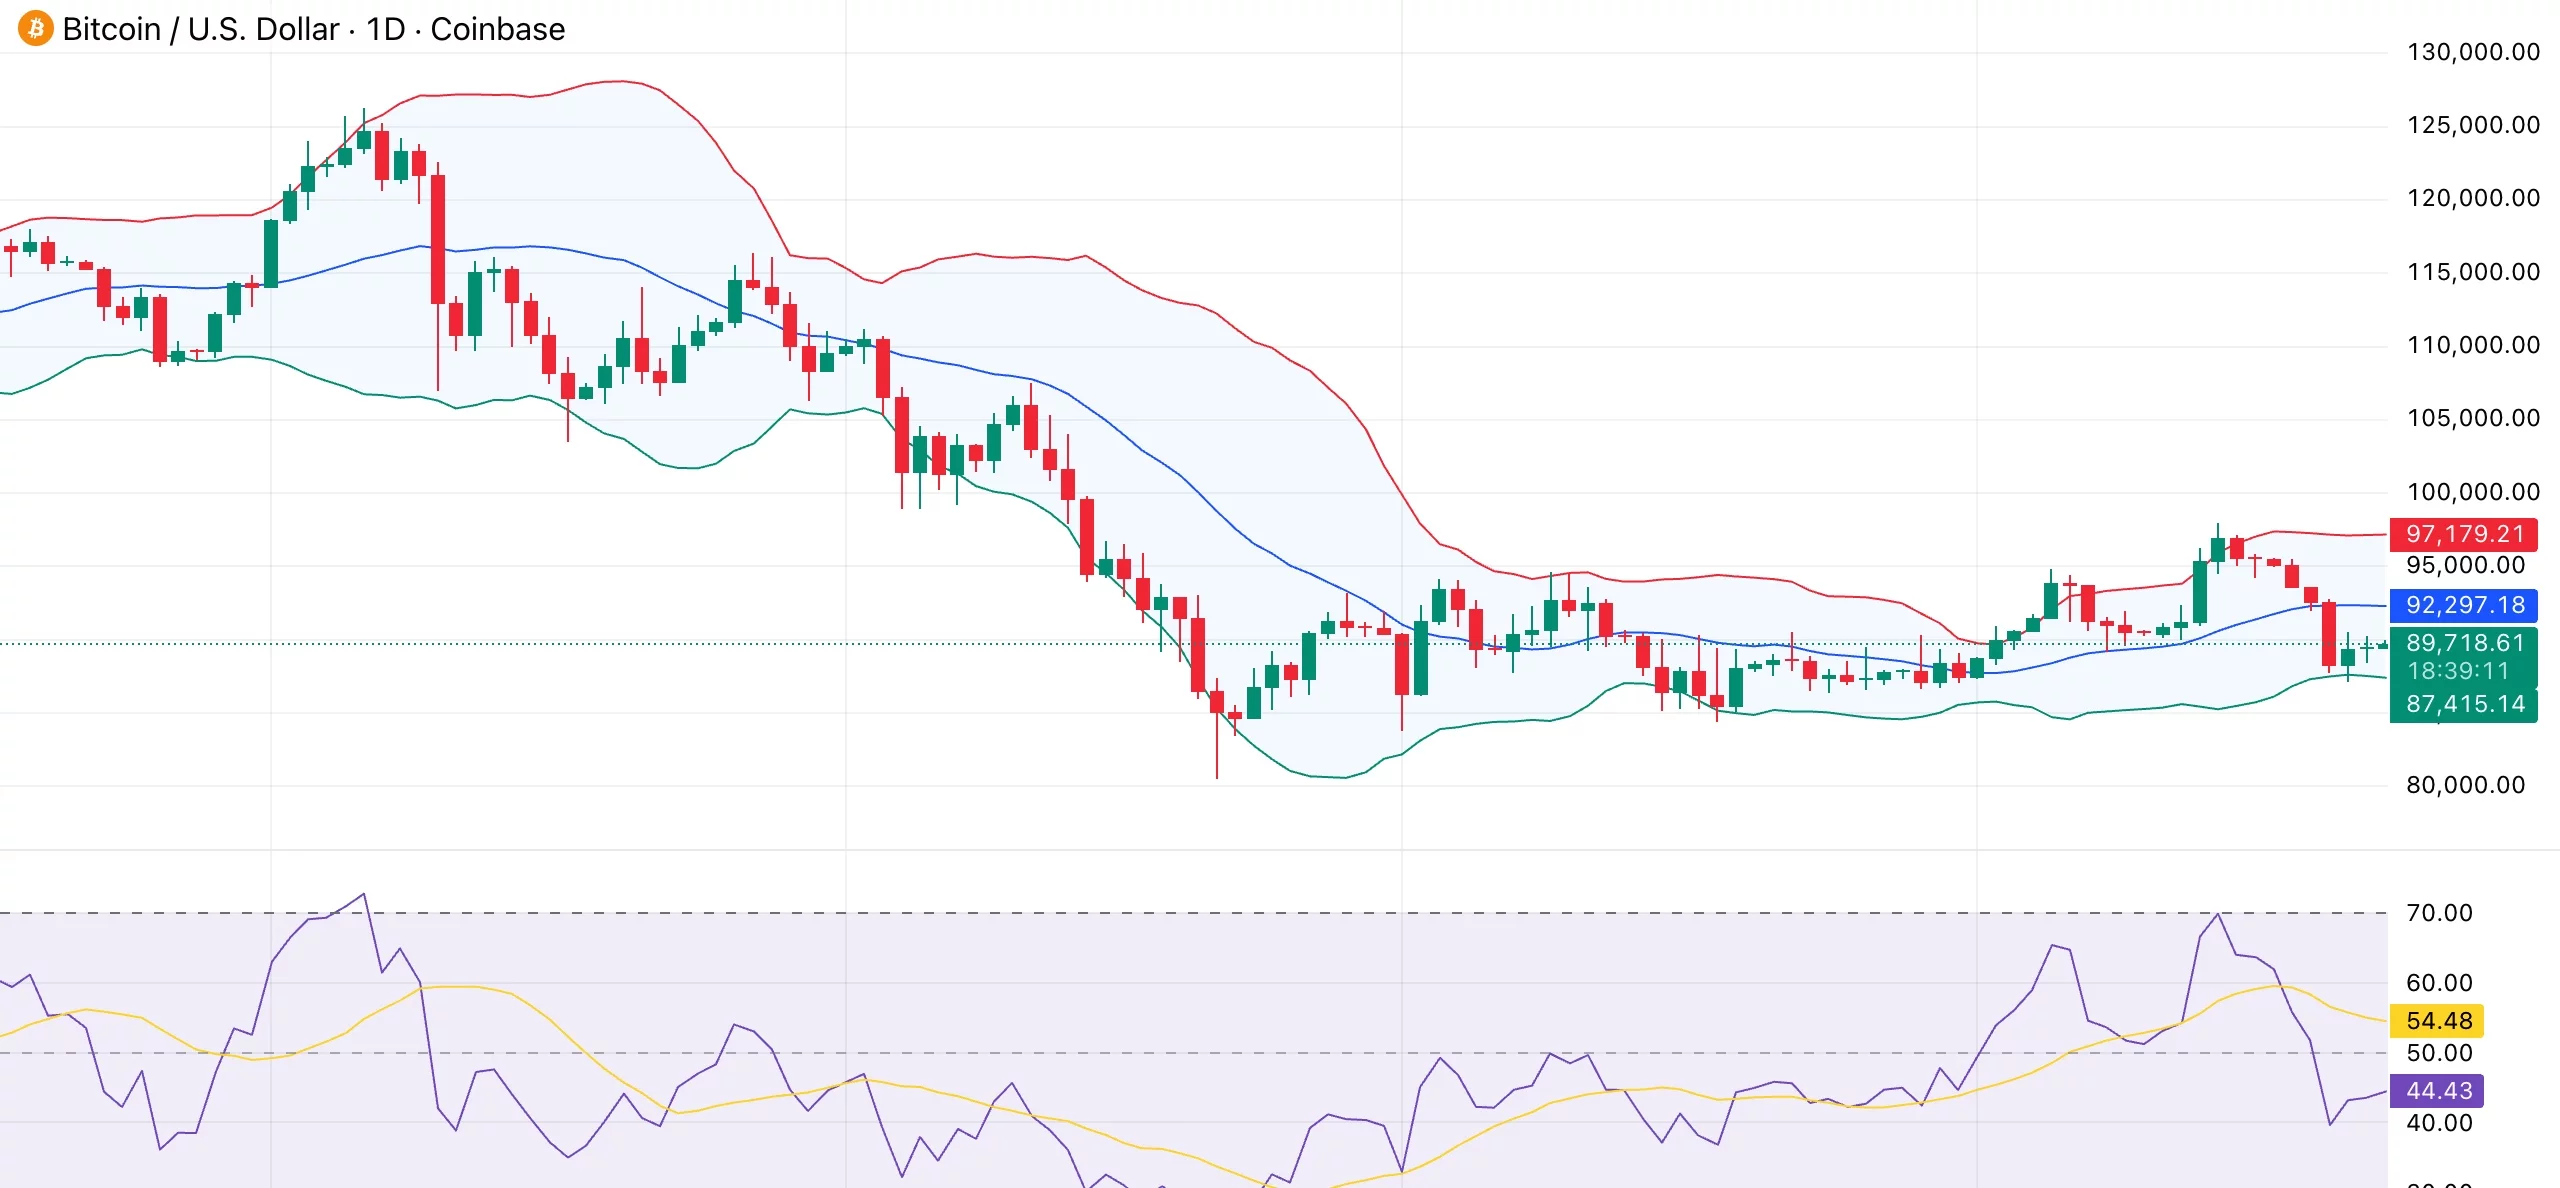Select the blue 92,297.18 basis price label
Screen dimensions: 2560x1188
[2464, 605]
